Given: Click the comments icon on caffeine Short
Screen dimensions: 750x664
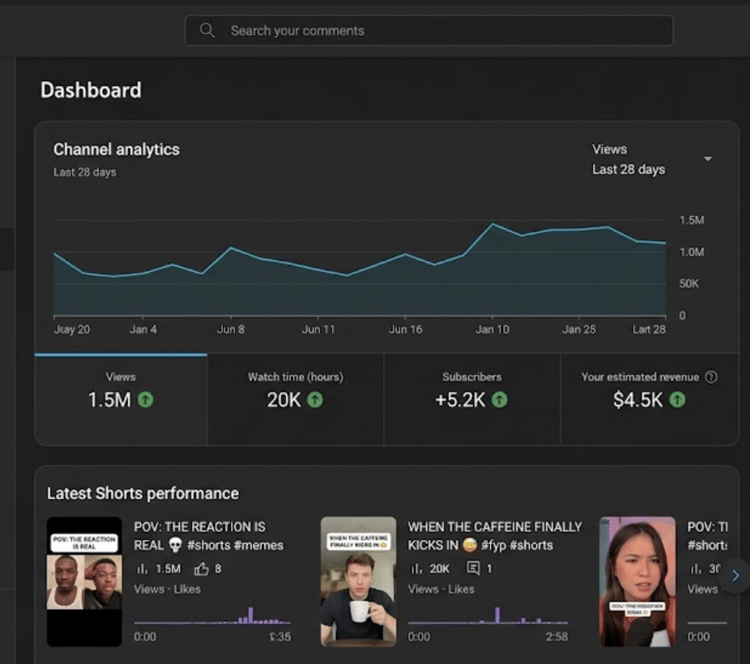Looking at the screenshot, I should [473, 568].
